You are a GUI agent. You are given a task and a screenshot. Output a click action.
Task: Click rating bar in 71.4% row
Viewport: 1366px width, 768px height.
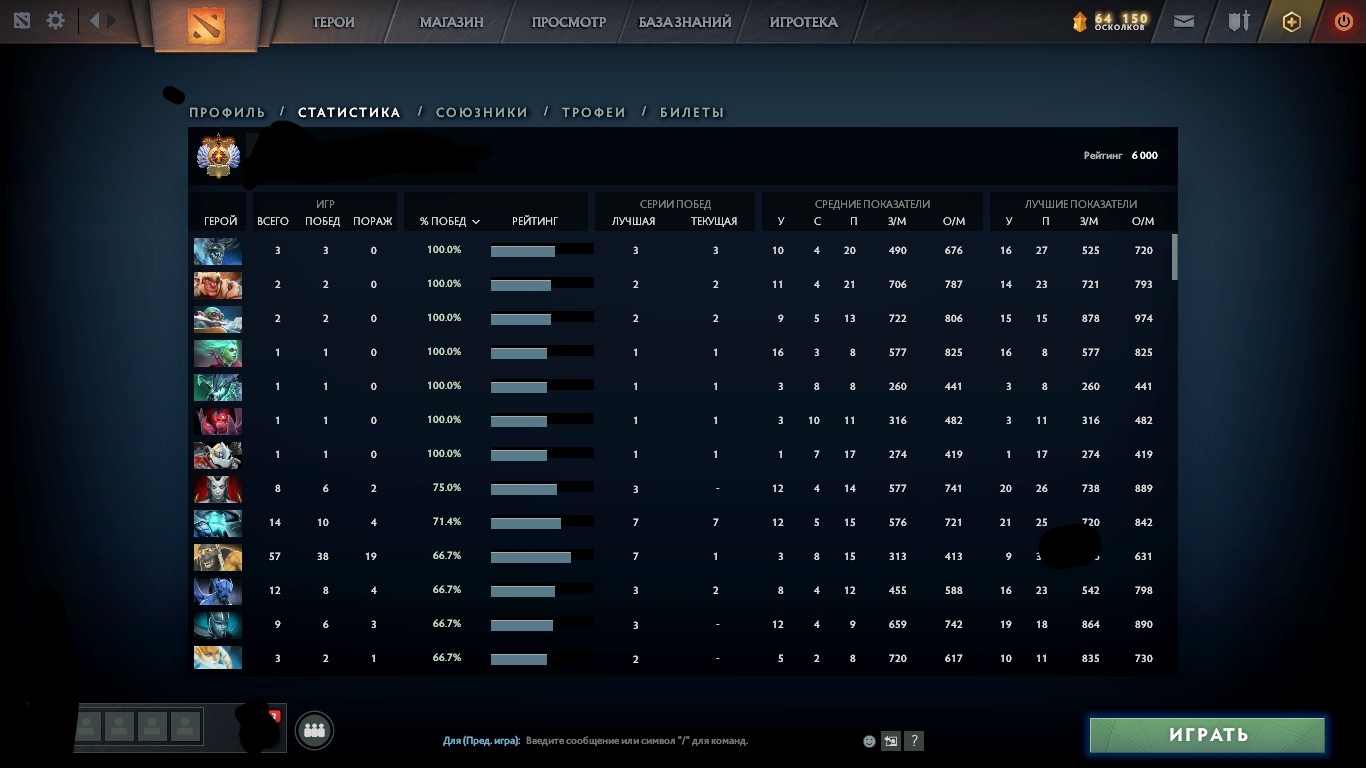(x=542, y=523)
